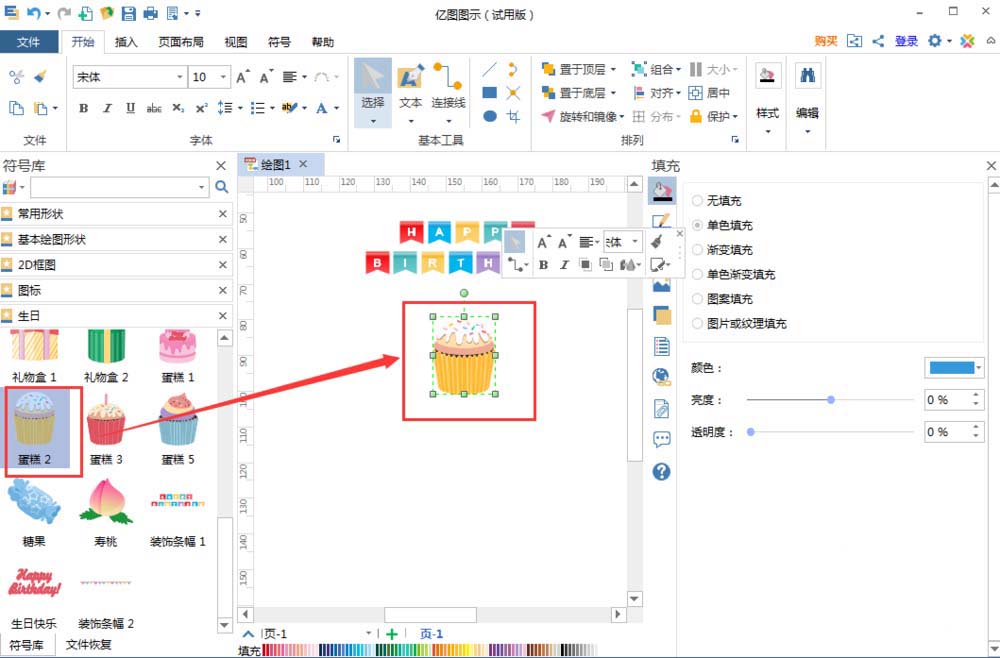
Task: Apply bold formatting to text
Action: (x=83, y=109)
